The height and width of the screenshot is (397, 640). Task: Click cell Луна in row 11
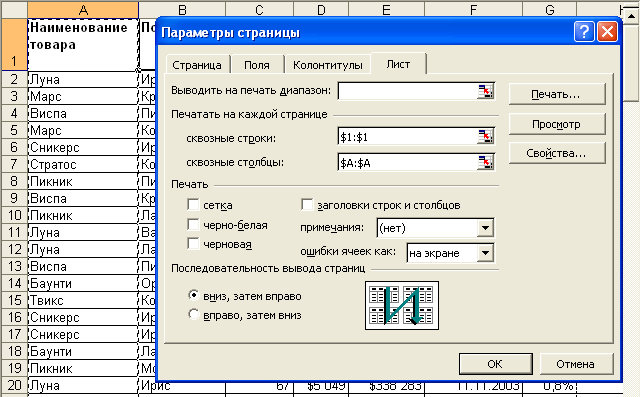(x=83, y=232)
